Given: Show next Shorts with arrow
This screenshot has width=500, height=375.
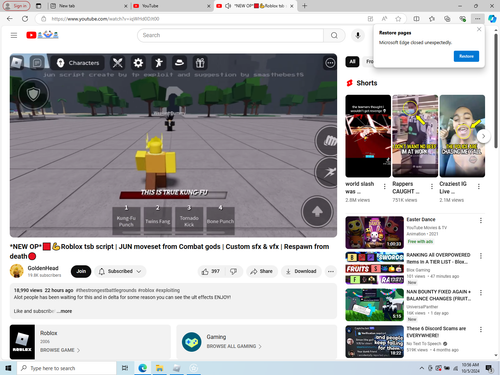Looking at the screenshot, I should pos(483,136).
